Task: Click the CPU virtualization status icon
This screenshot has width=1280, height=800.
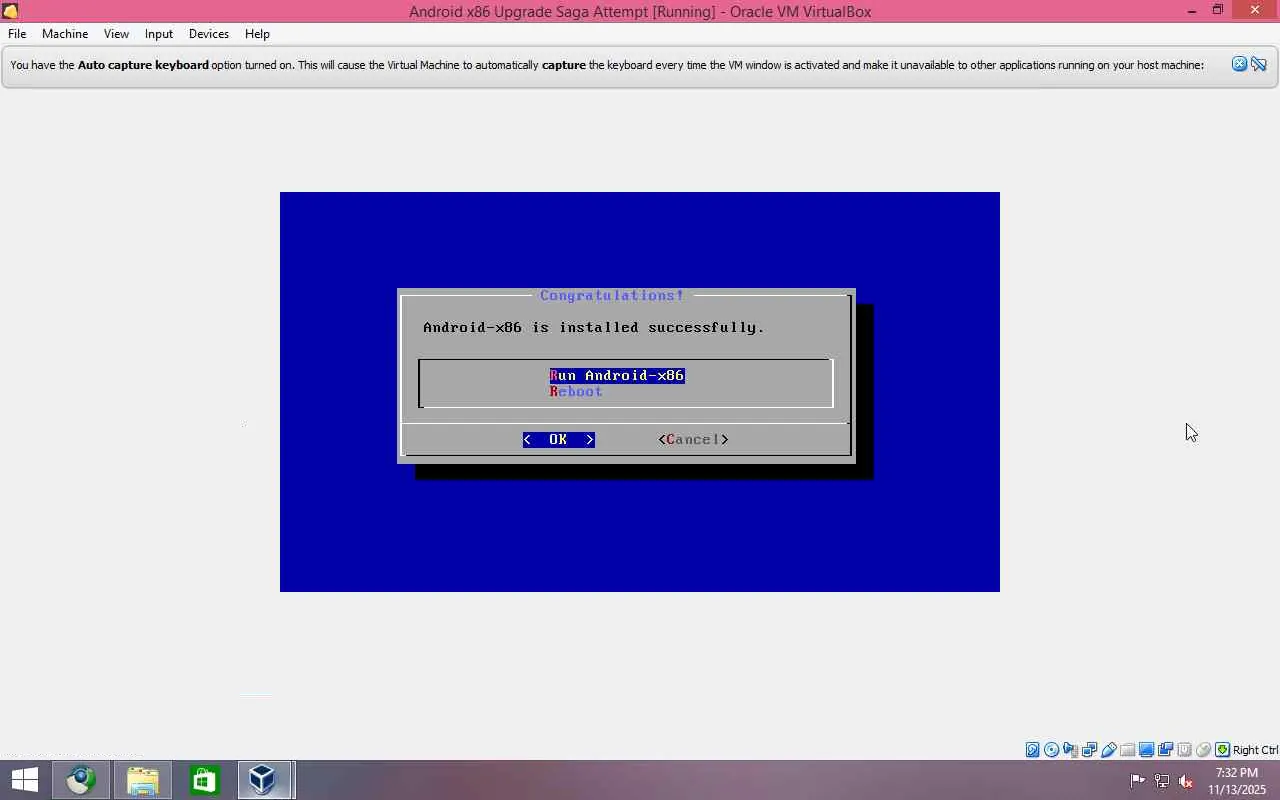Action: (x=1184, y=750)
